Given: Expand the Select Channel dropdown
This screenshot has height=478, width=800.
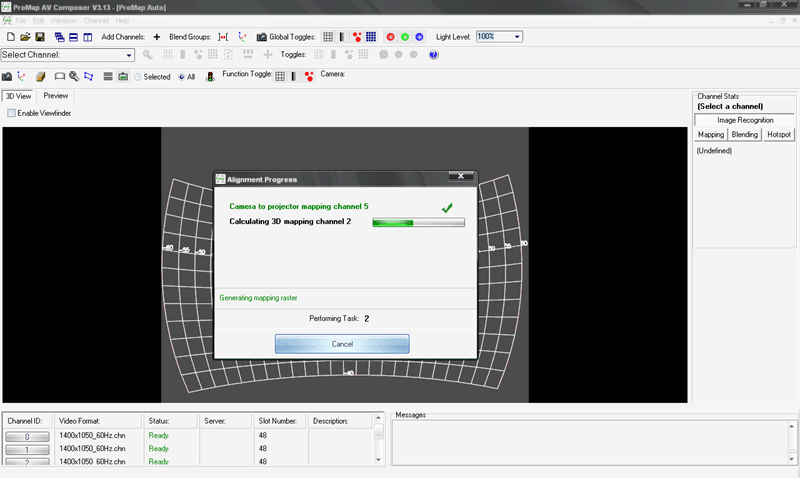Looking at the screenshot, I should tap(130, 55).
